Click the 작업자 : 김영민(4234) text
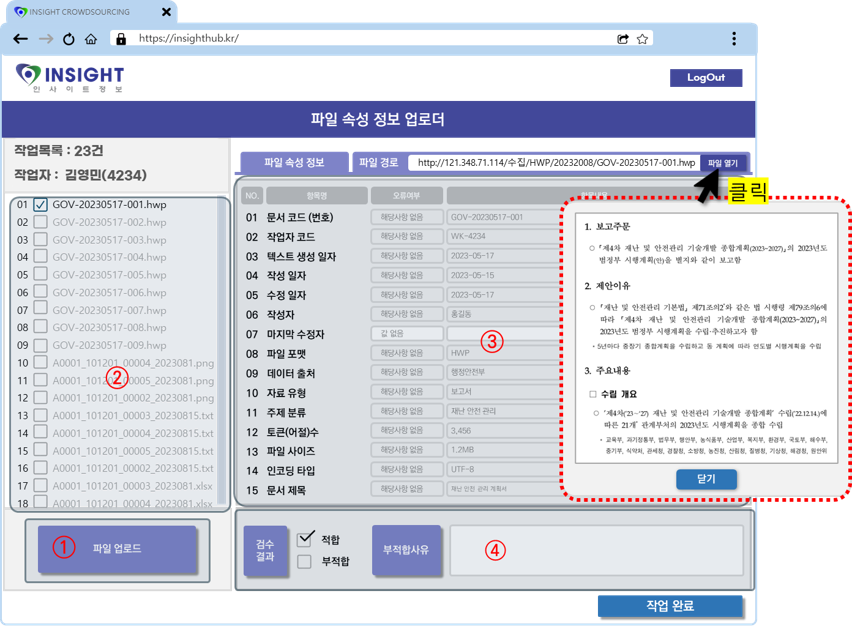Image resolution: width=852 pixels, height=626 pixels. (x=80, y=175)
